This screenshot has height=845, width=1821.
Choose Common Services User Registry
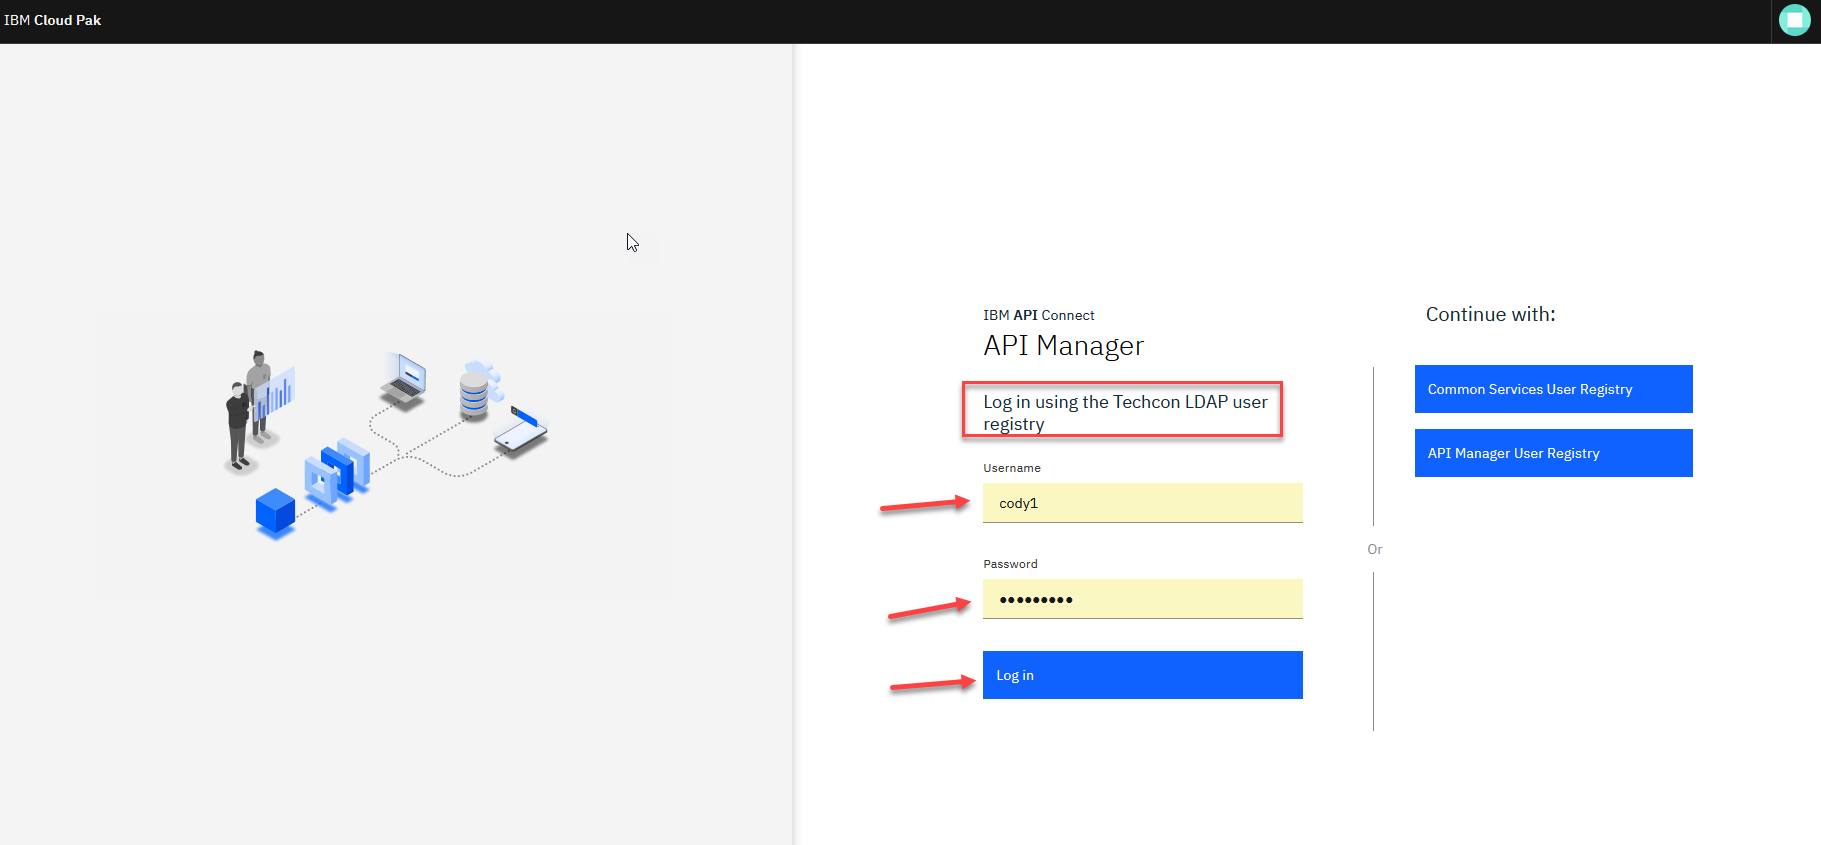pyautogui.click(x=1553, y=389)
